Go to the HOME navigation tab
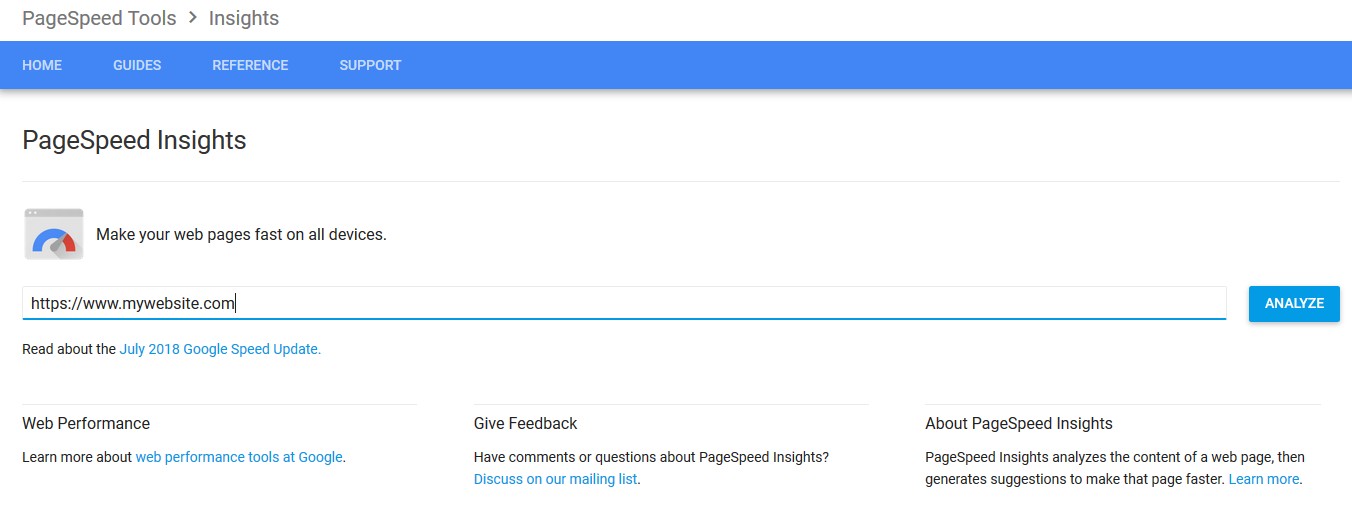The image size is (1352, 505). point(42,65)
